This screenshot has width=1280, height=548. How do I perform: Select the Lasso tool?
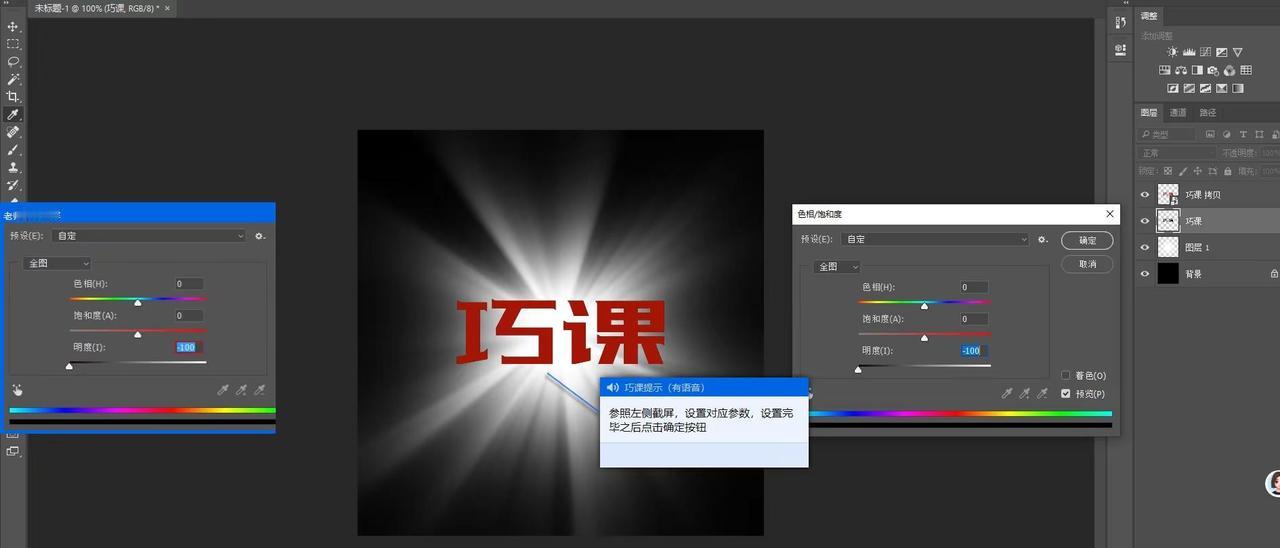(x=13, y=61)
